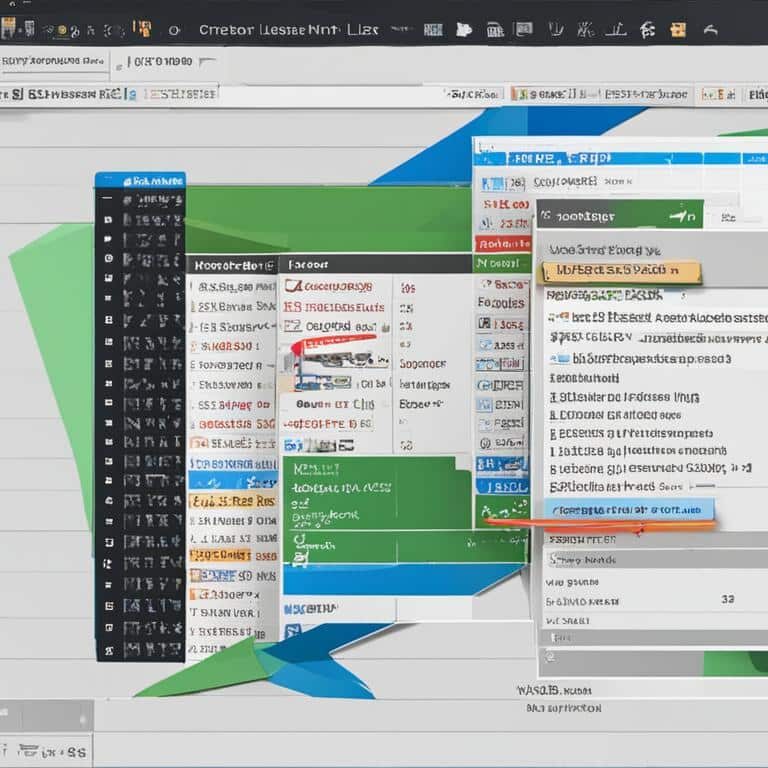Click the orange square icon in top toolbar
The image size is (768, 768).
pos(143,29)
